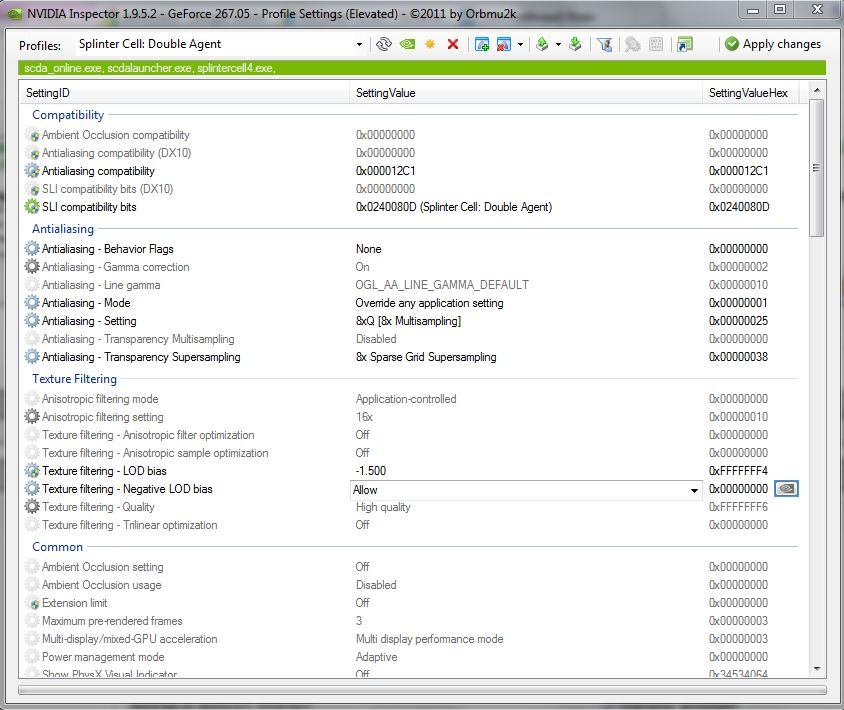This screenshot has height=710, width=844.
Task: Select High quality texture filtering value
Action: click(383, 507)
